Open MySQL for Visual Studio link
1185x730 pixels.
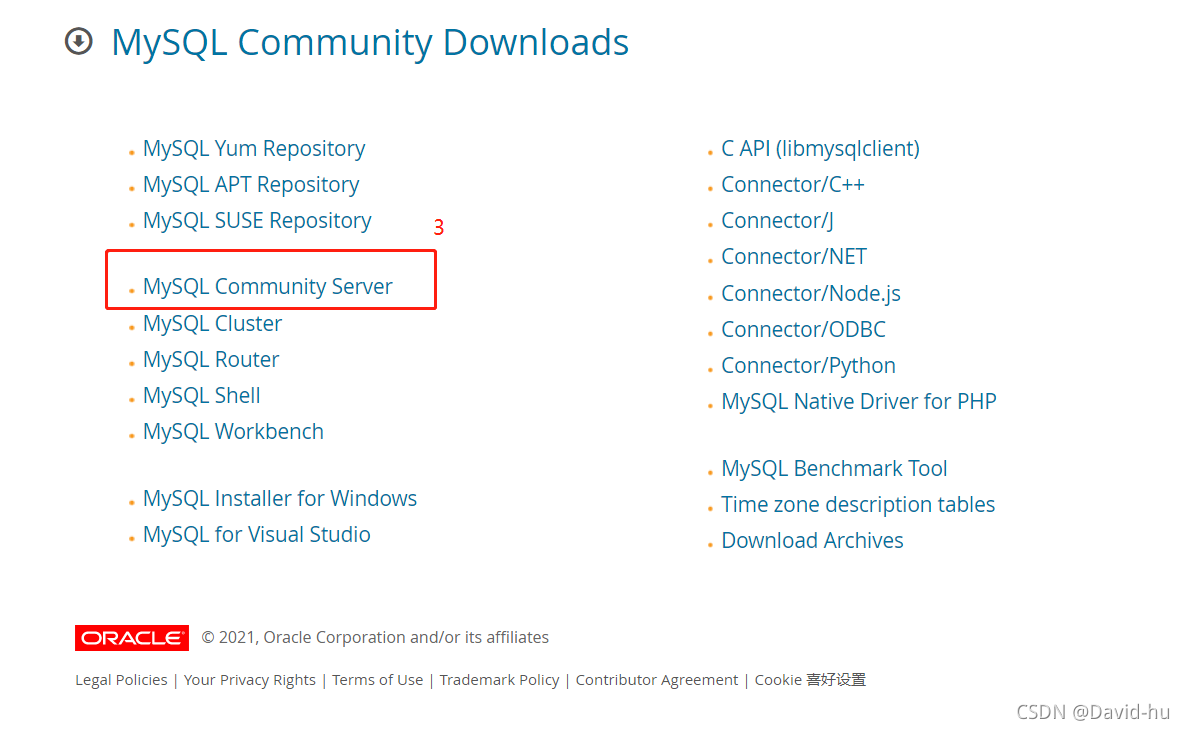point(256,535)
